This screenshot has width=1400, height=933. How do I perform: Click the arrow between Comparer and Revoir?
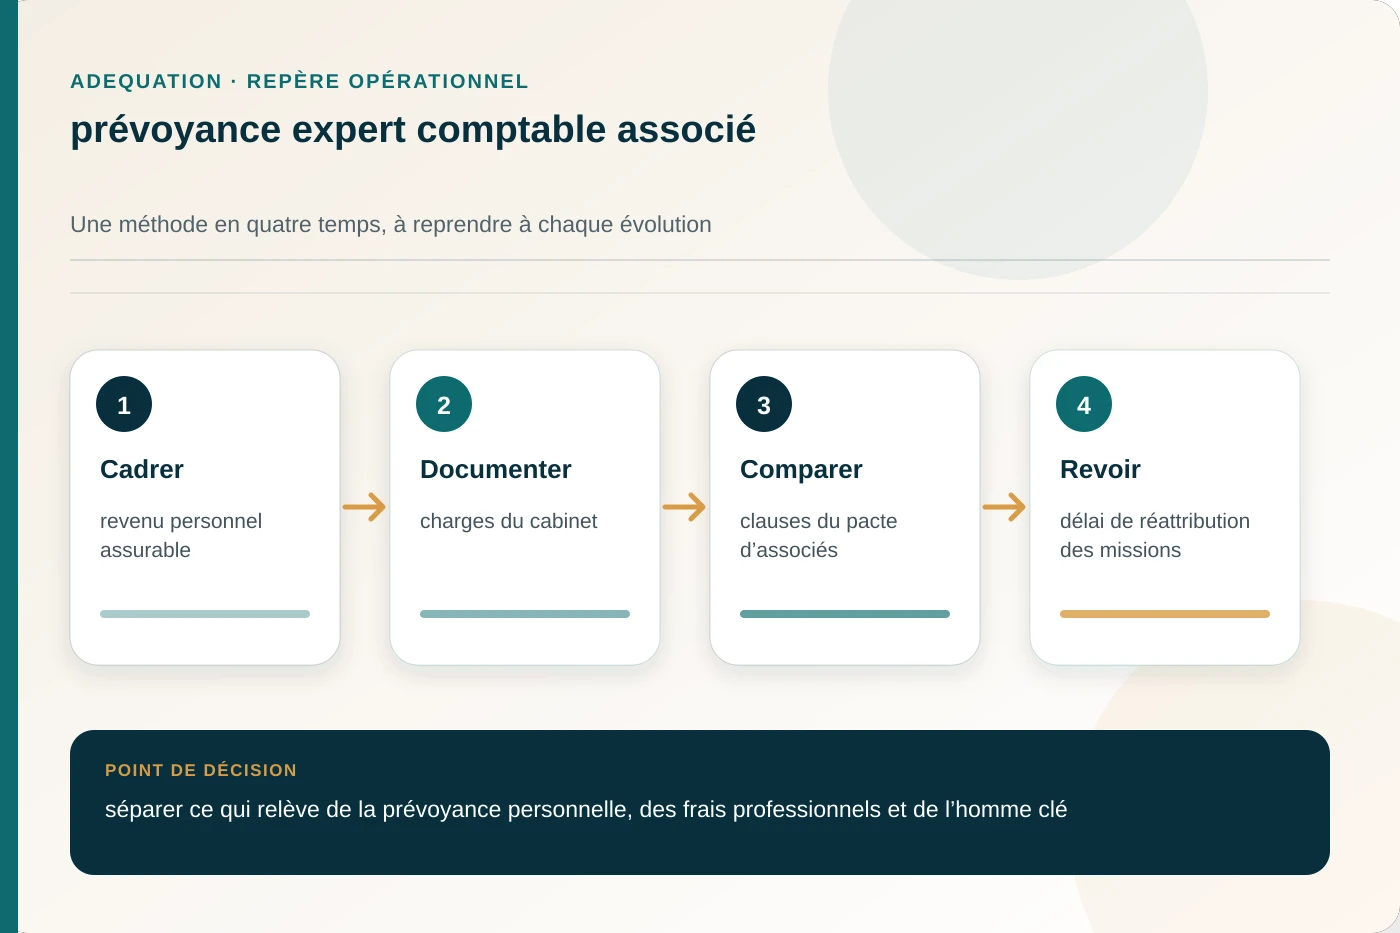coord(1005,507)
